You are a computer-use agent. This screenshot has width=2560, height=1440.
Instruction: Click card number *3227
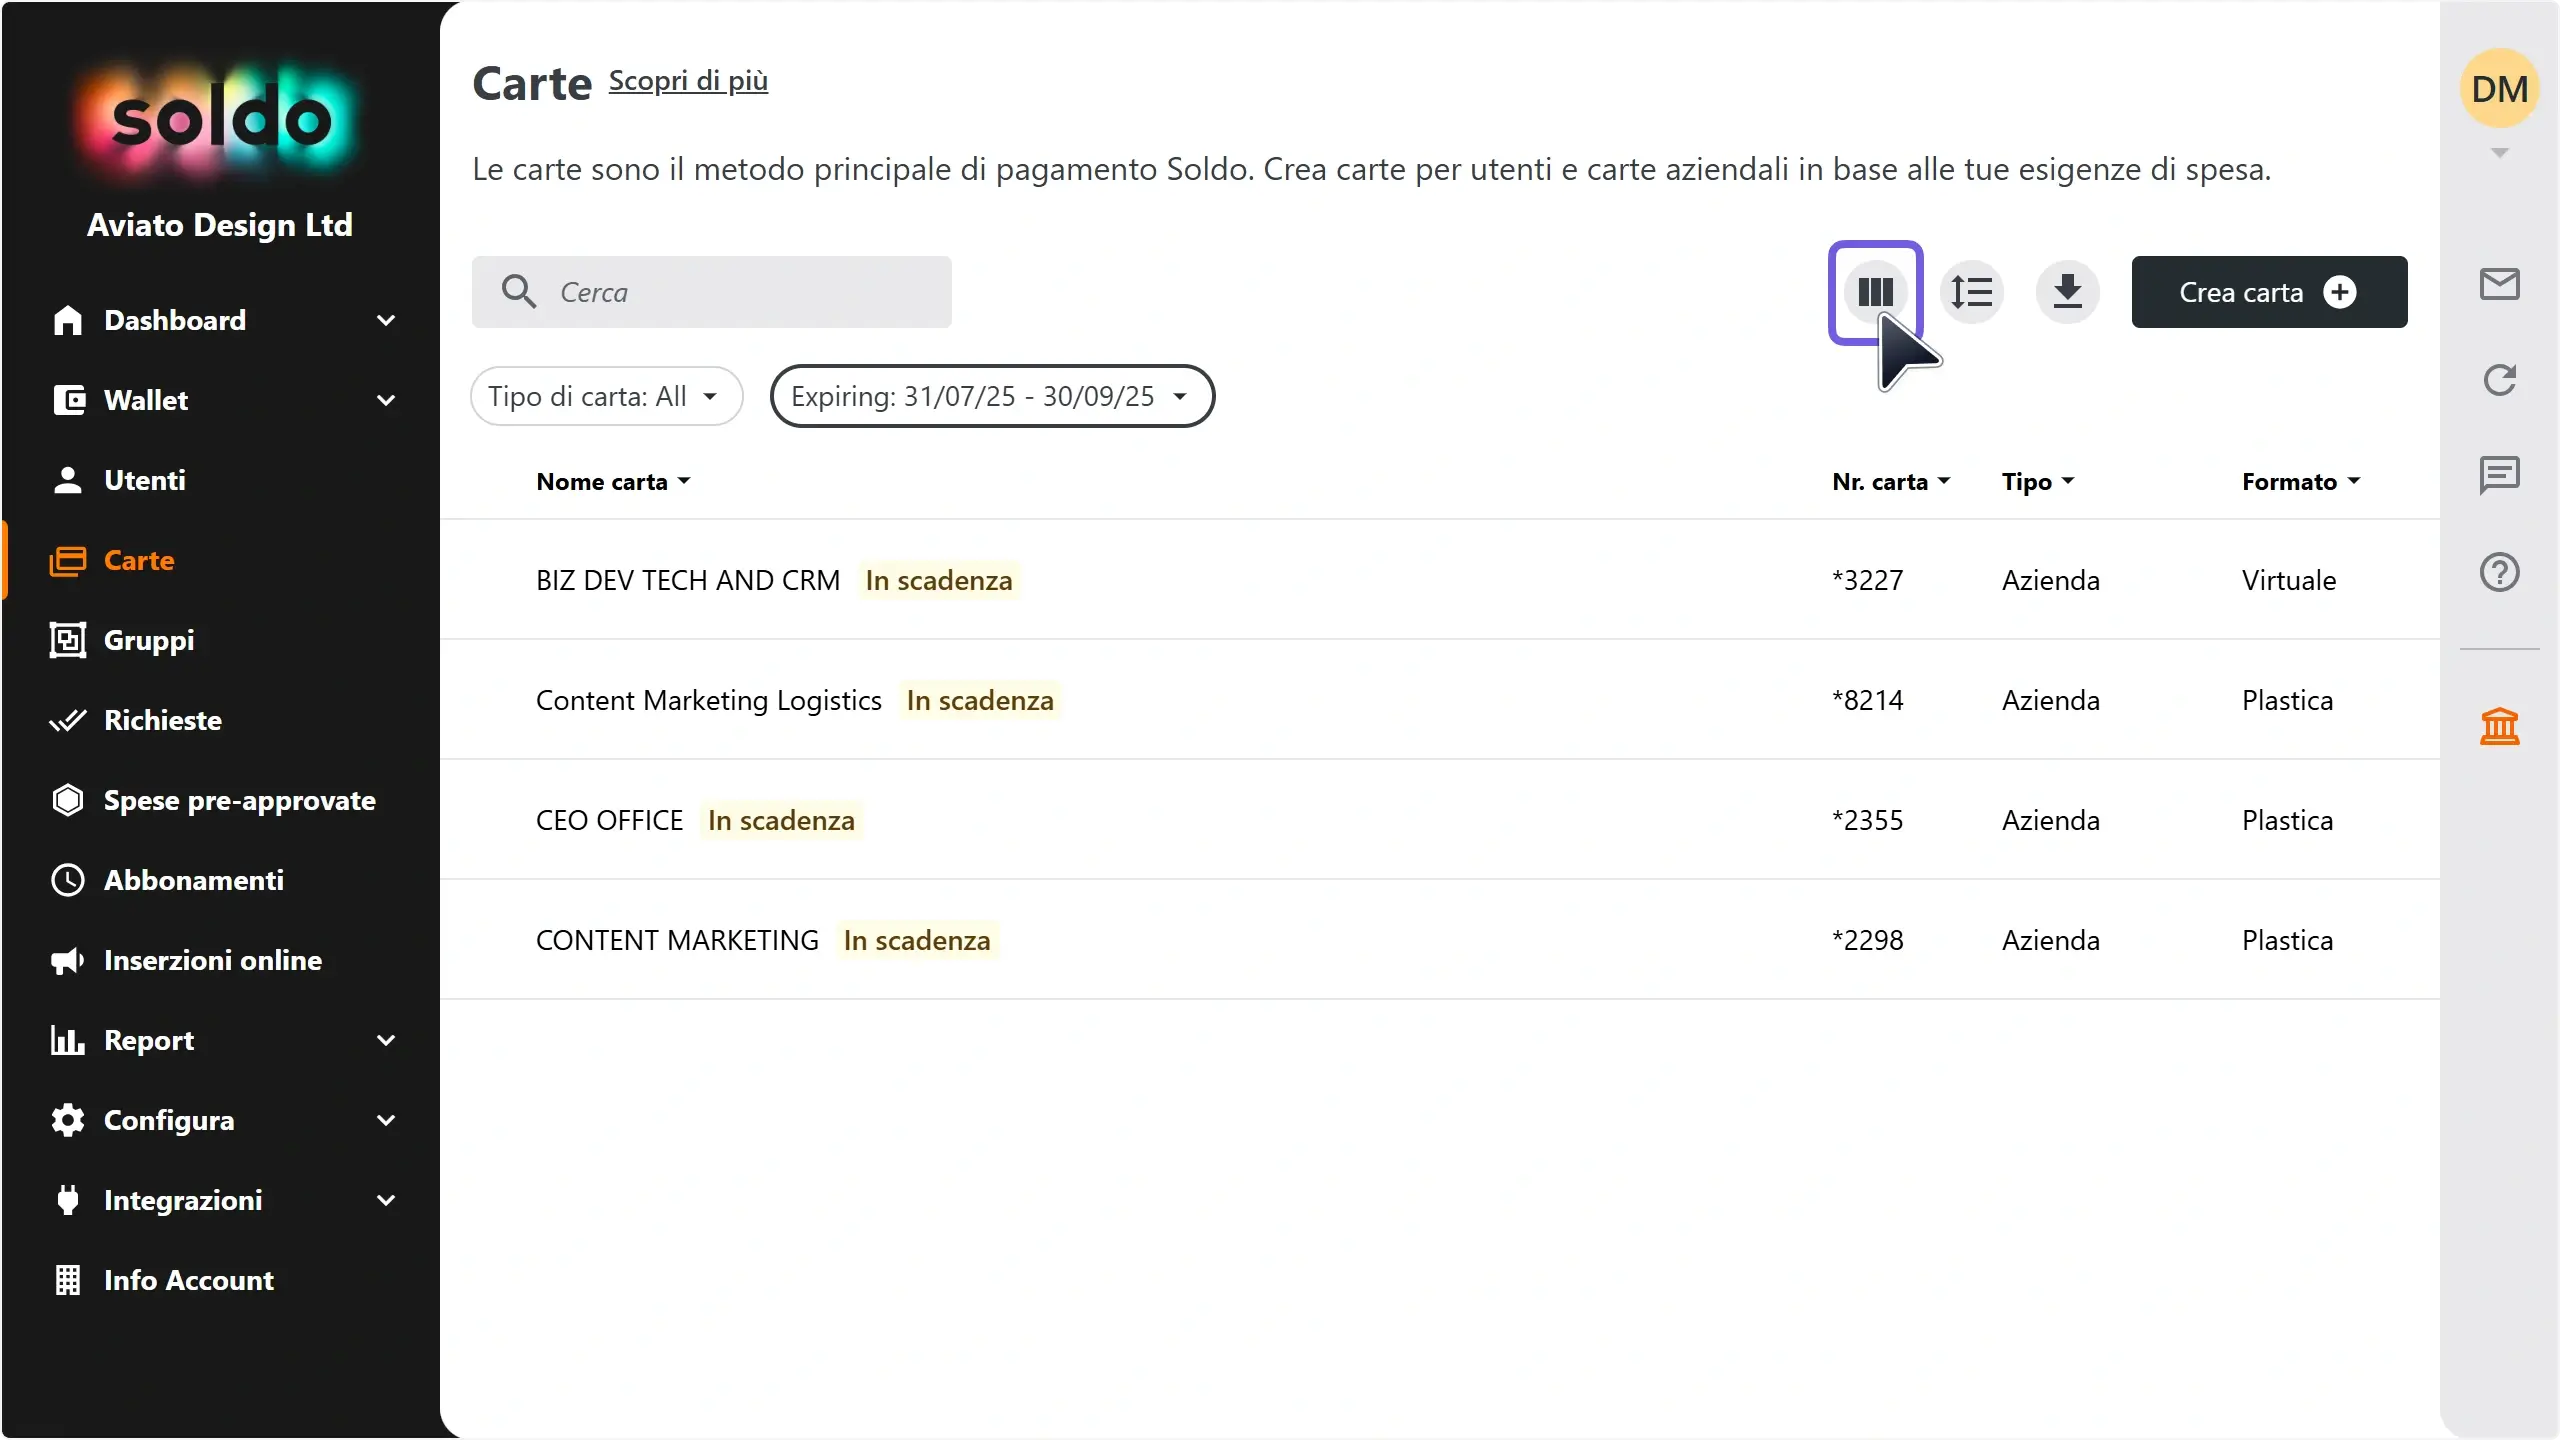click(1867, 580)
